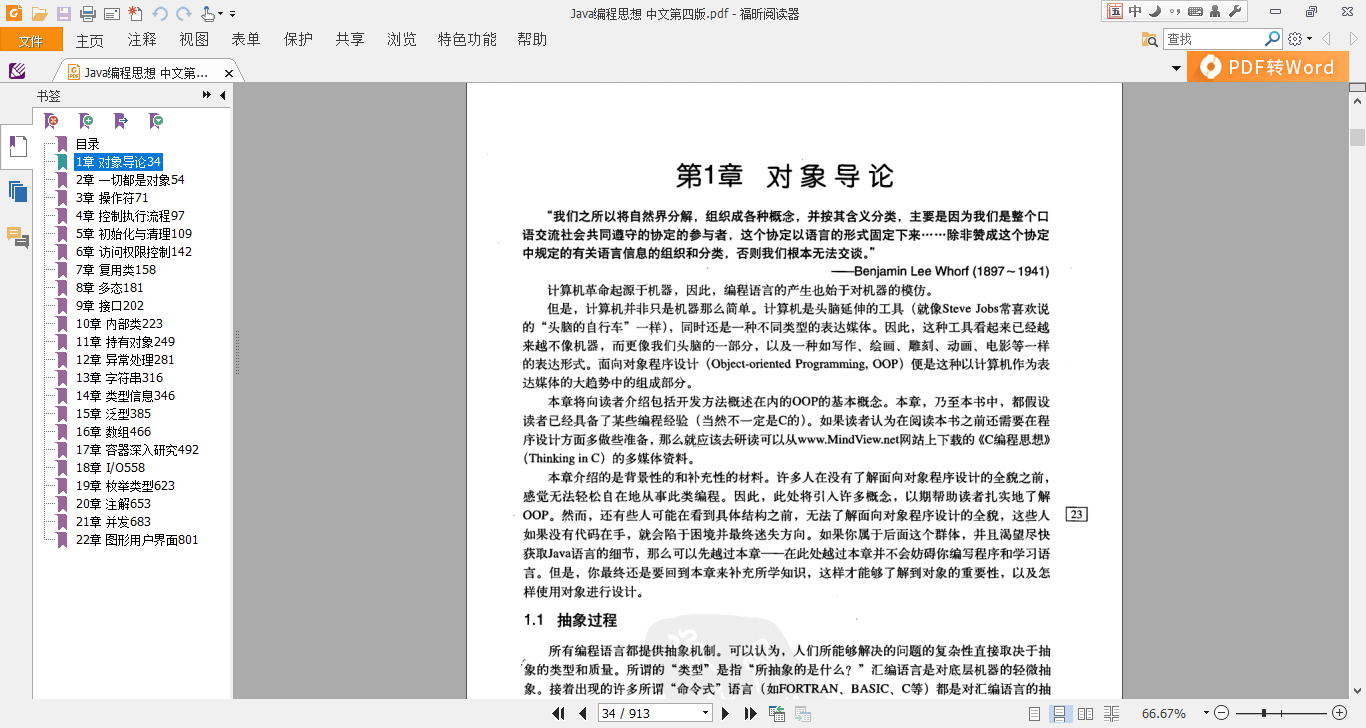Click the PDF转Word button

pos(1267,67)
